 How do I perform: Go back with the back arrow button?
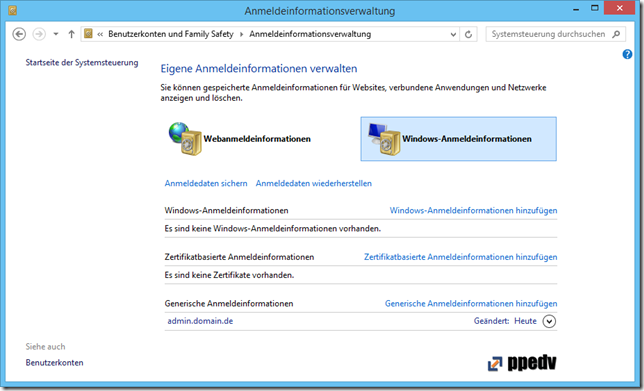click(x=19, y=34)
